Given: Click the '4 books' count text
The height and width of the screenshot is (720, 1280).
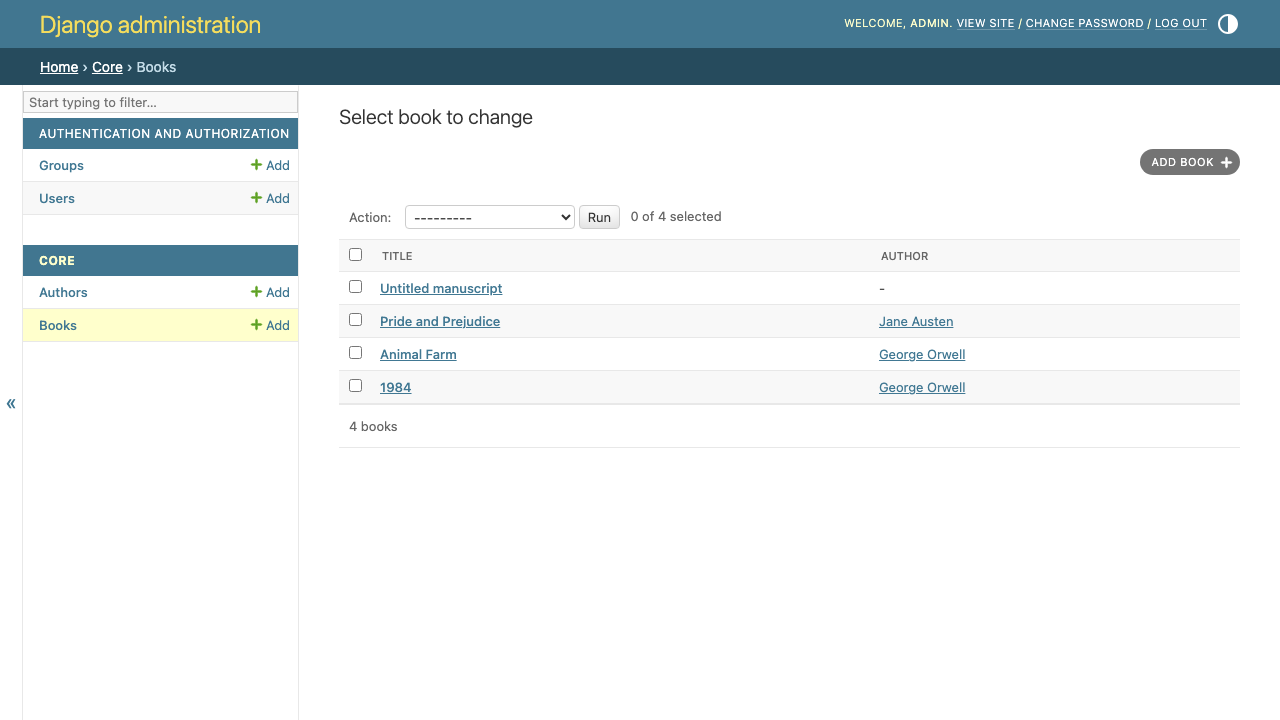Looking at the screenshot, I should (x=373, y=426).
